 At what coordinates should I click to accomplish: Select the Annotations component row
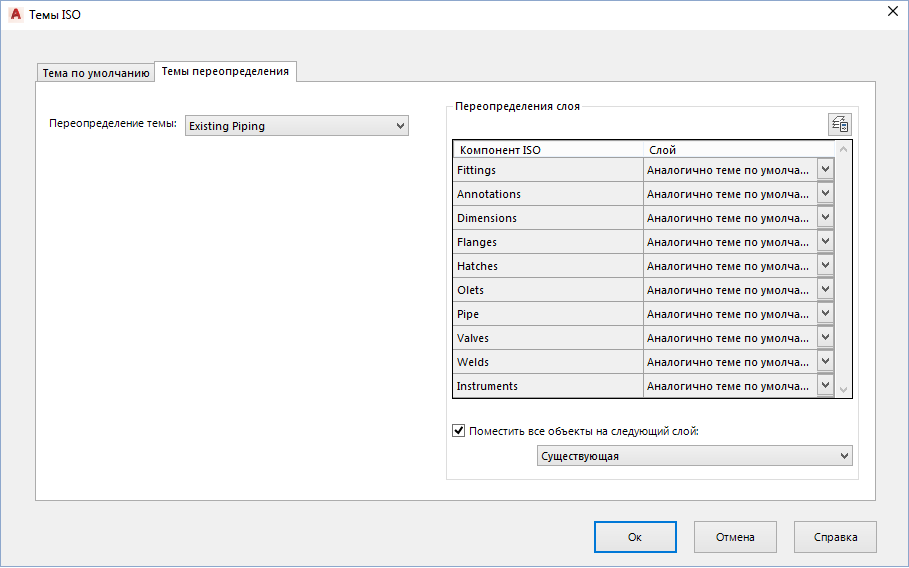point(548,194)
